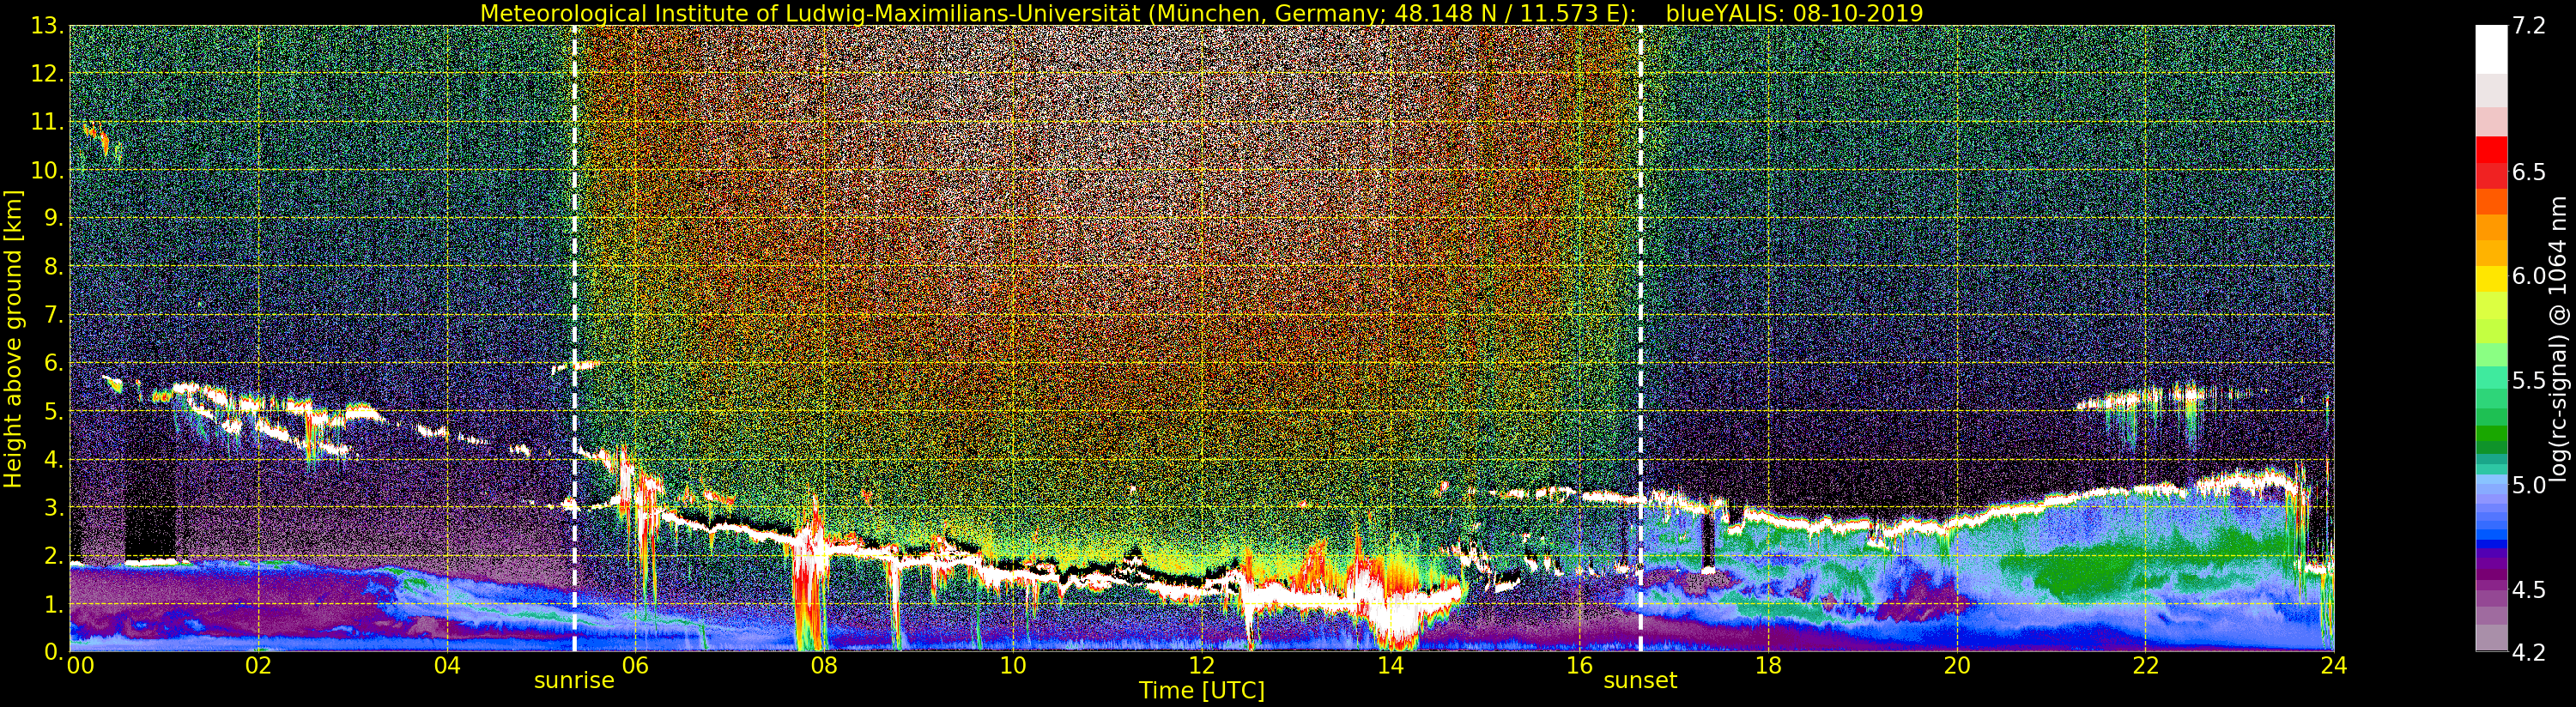Click the height axis tick label 5.
This screenshot has height=707, width=2576.
point(54,411)
